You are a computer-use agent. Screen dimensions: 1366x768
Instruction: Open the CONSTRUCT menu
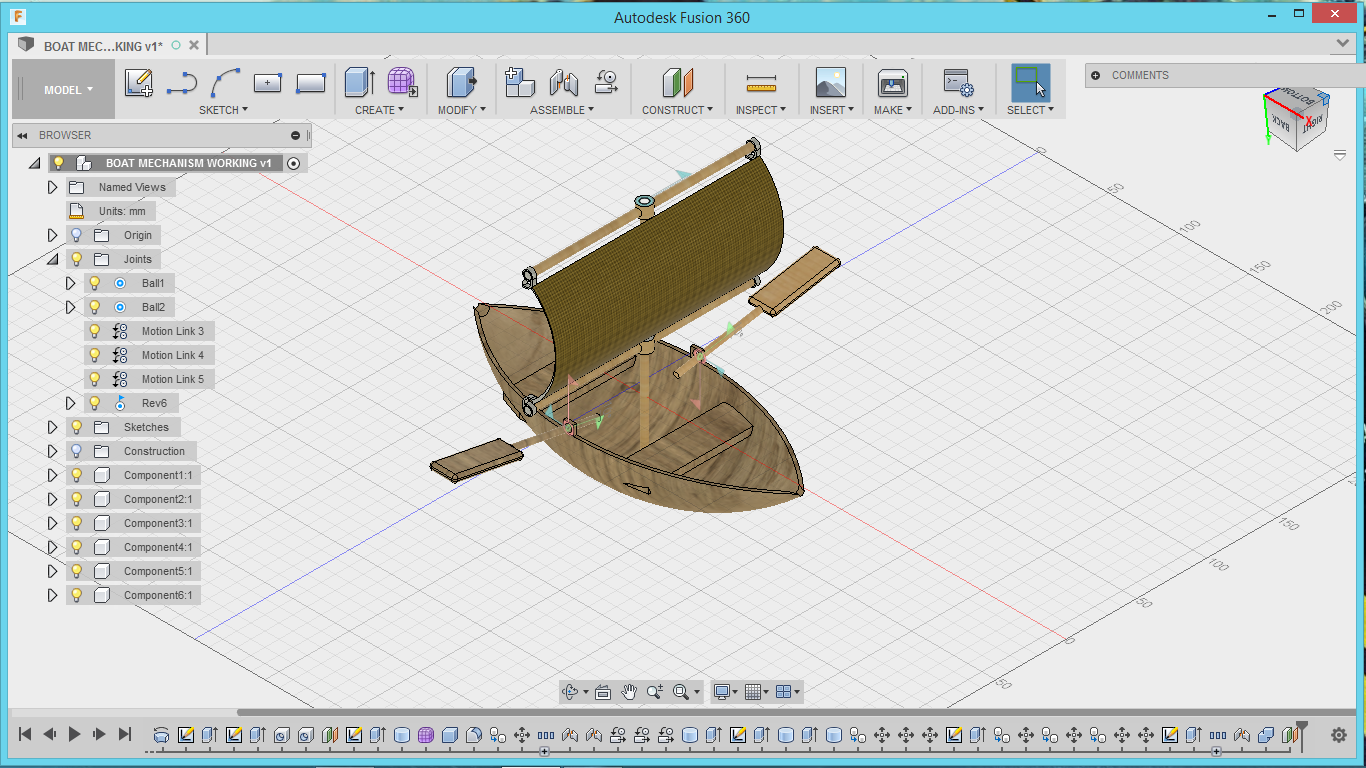tap(677, 110)
